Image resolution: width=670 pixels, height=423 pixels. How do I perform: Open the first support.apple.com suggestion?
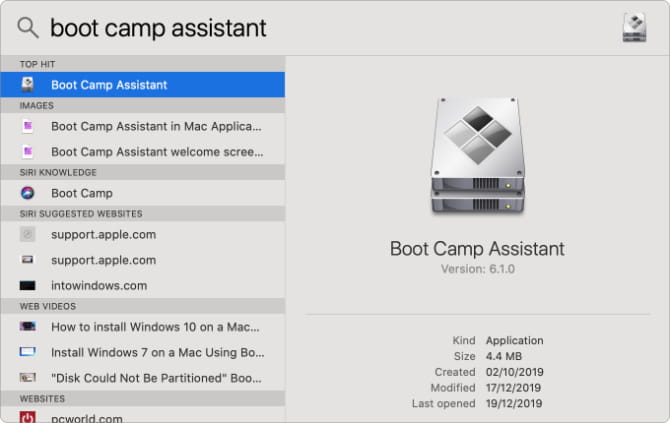tap(143, 235)
